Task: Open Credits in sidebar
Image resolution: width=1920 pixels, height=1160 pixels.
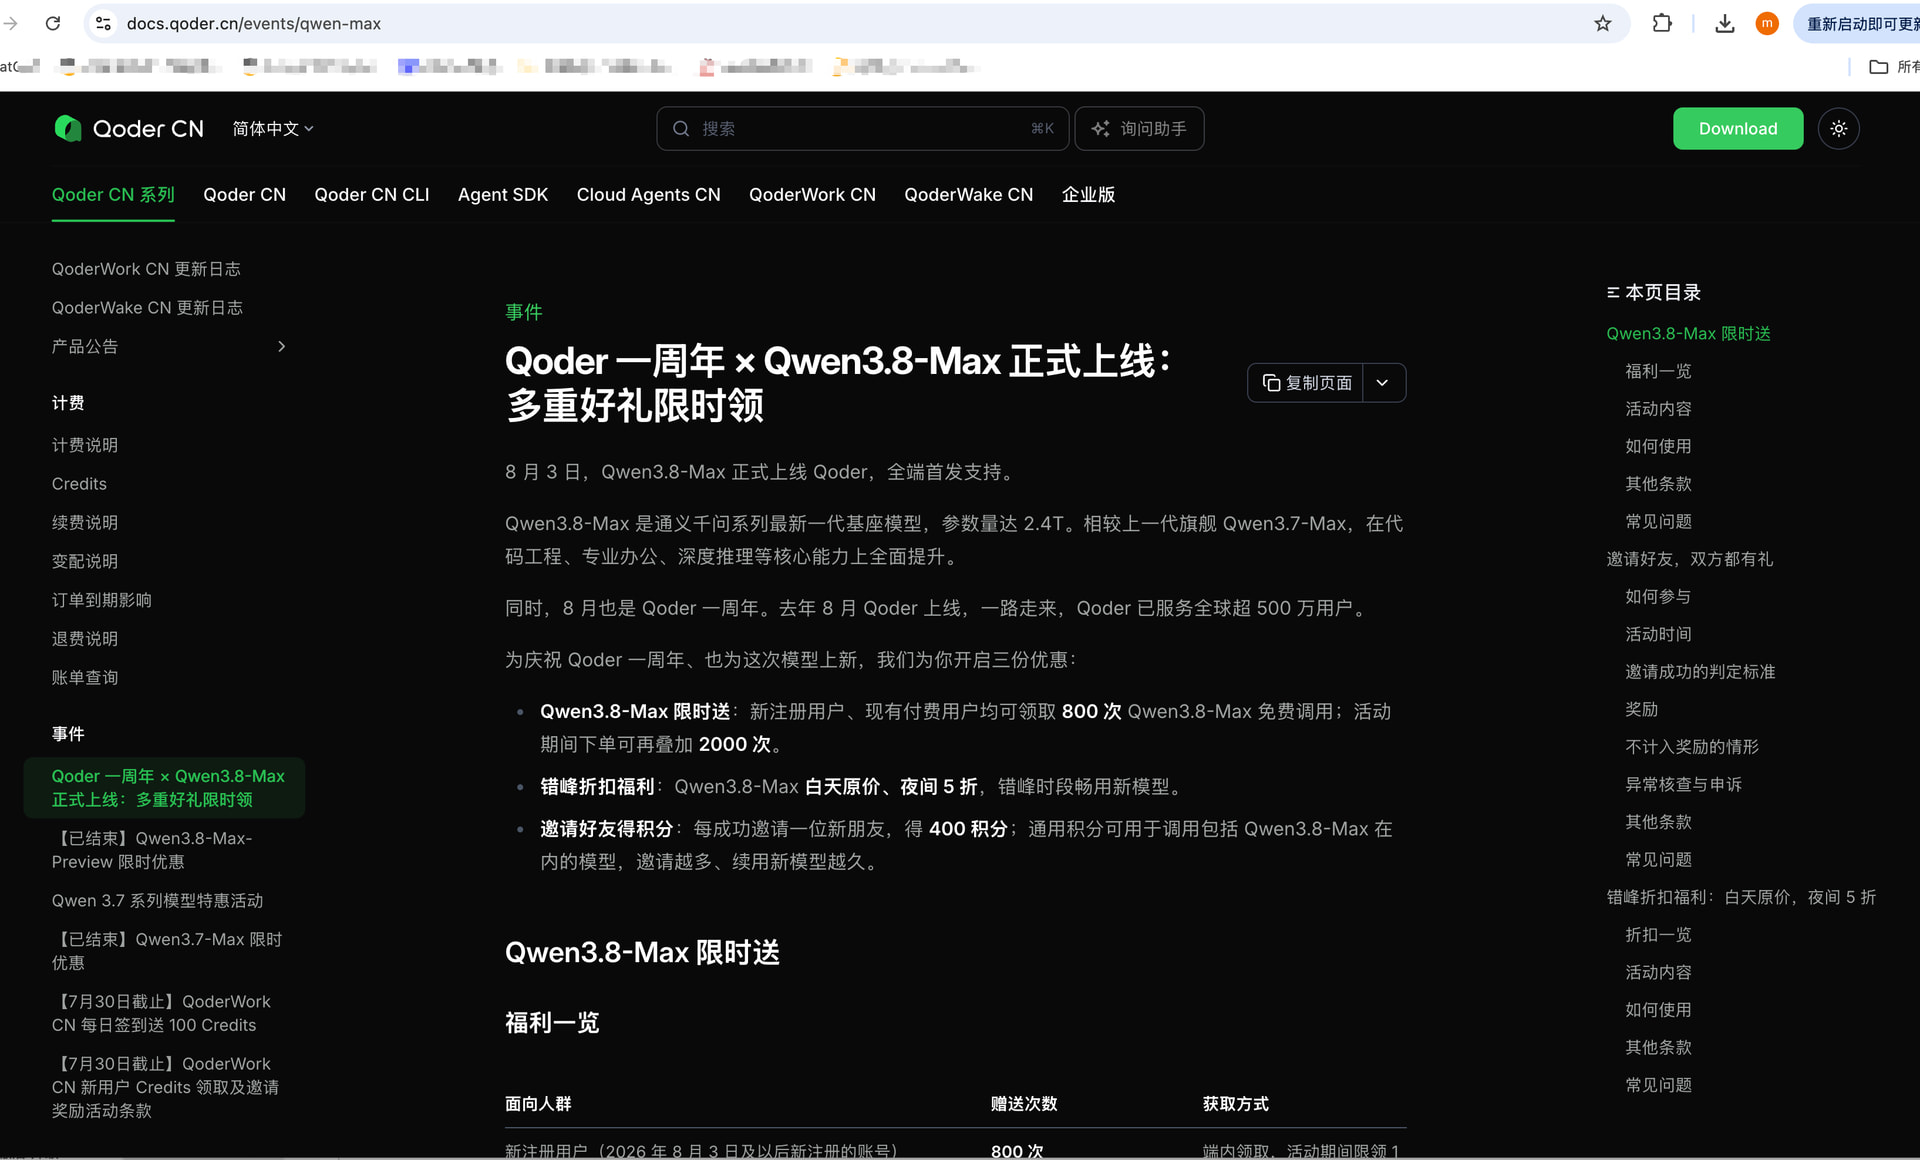Action: pyautogui.click(x=79, y=484)
